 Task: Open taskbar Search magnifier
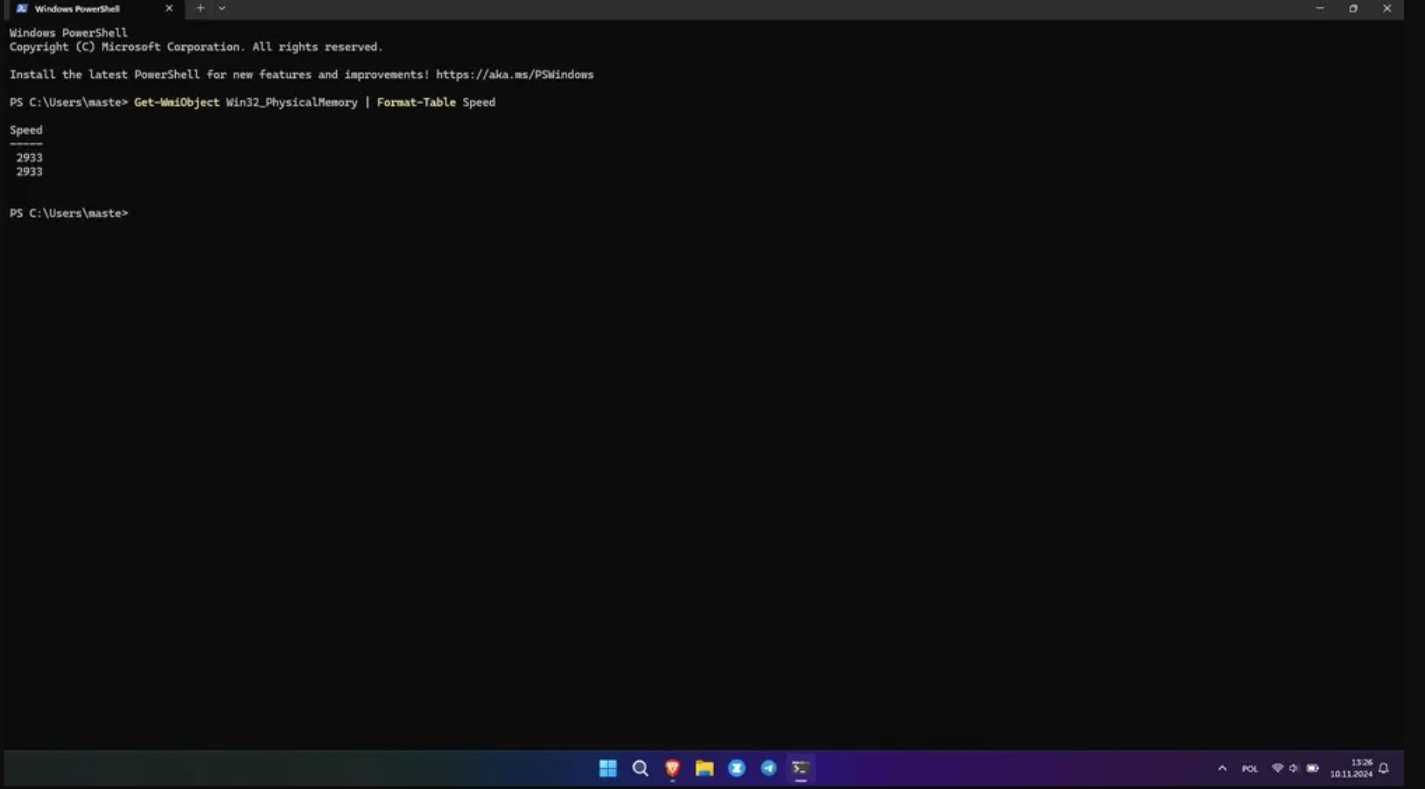pyautogui.click(x=640, y=768)
